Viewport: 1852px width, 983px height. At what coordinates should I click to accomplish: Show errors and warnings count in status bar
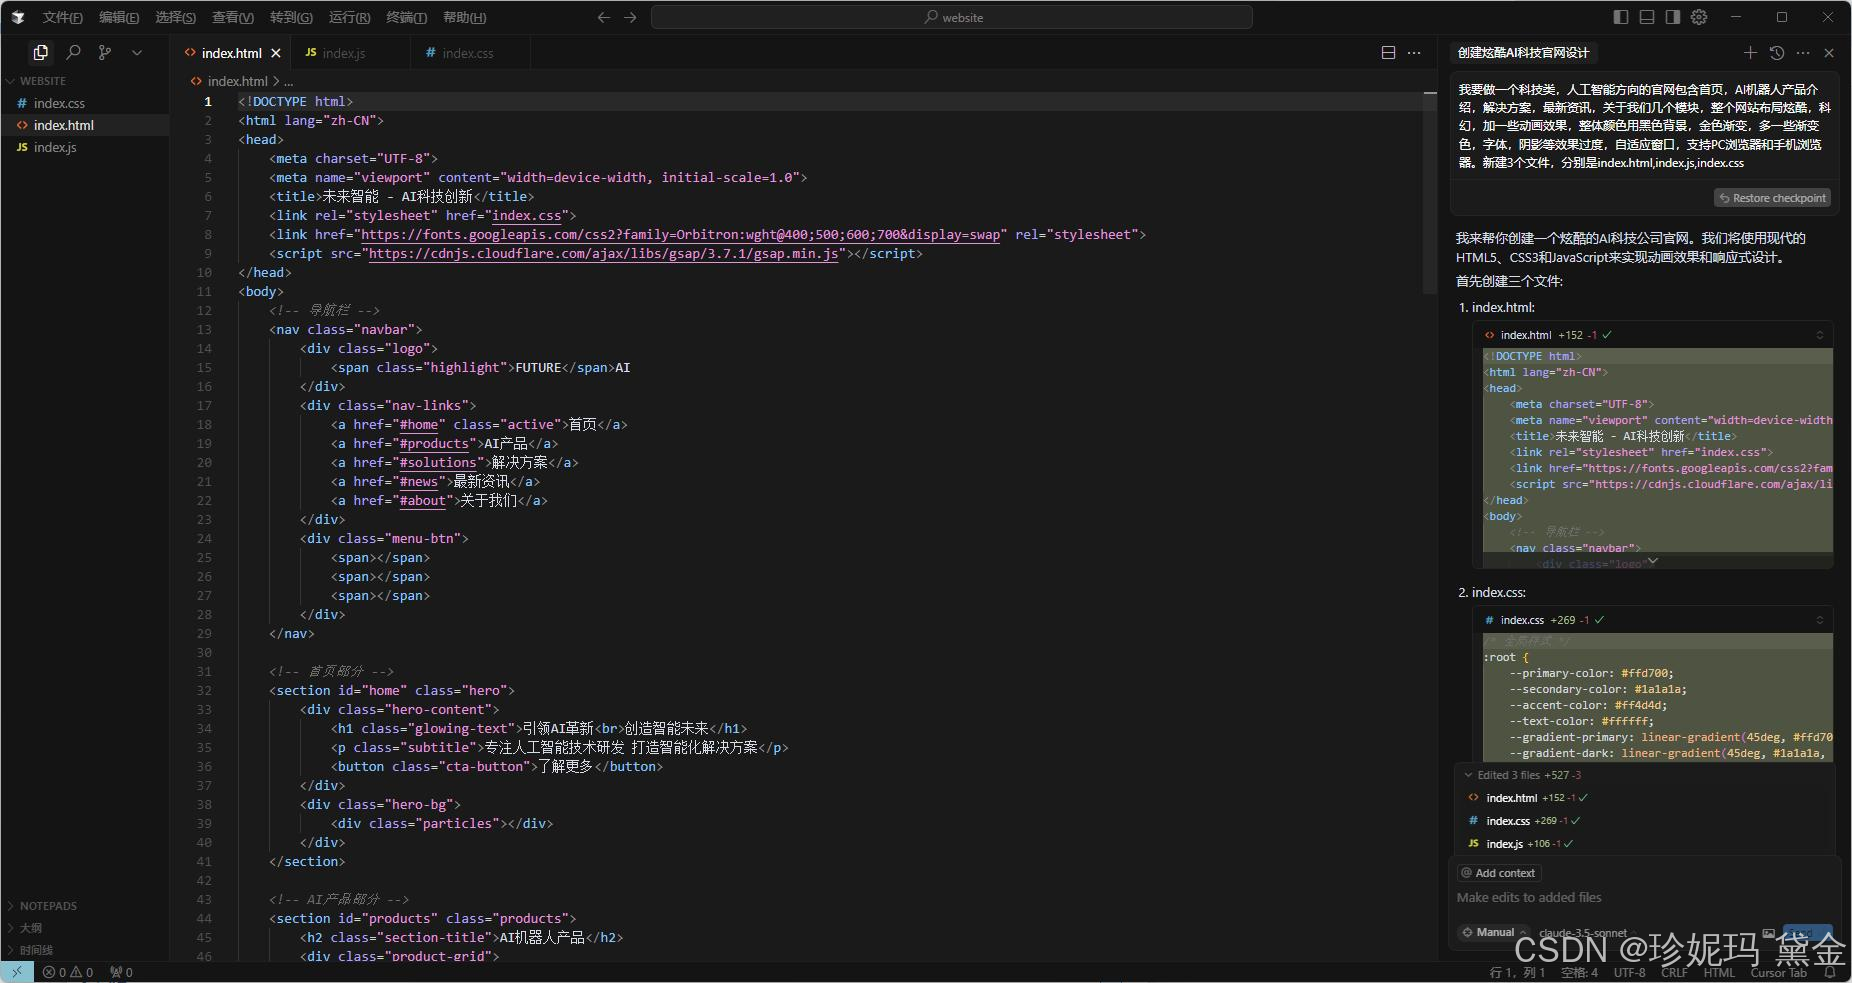point(68,972)
